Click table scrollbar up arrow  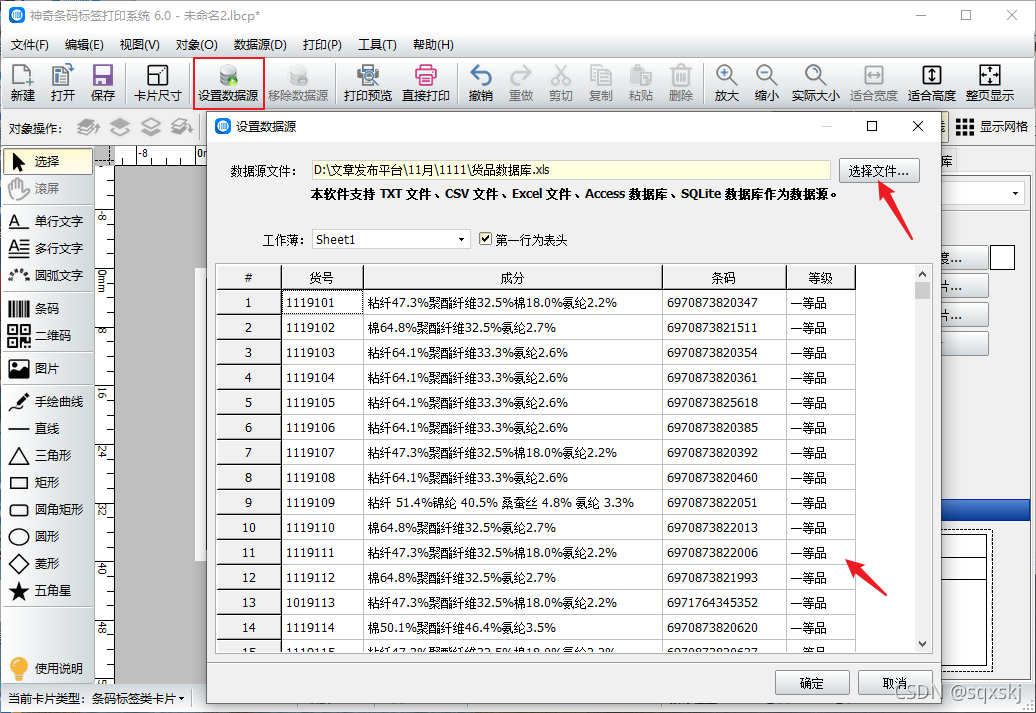922,274
